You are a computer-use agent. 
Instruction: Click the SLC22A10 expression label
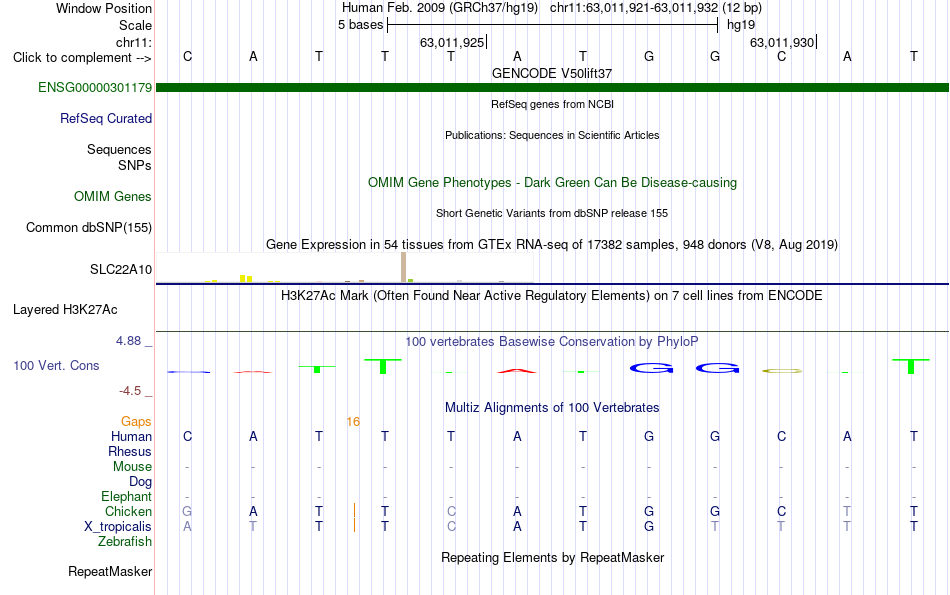121,270
